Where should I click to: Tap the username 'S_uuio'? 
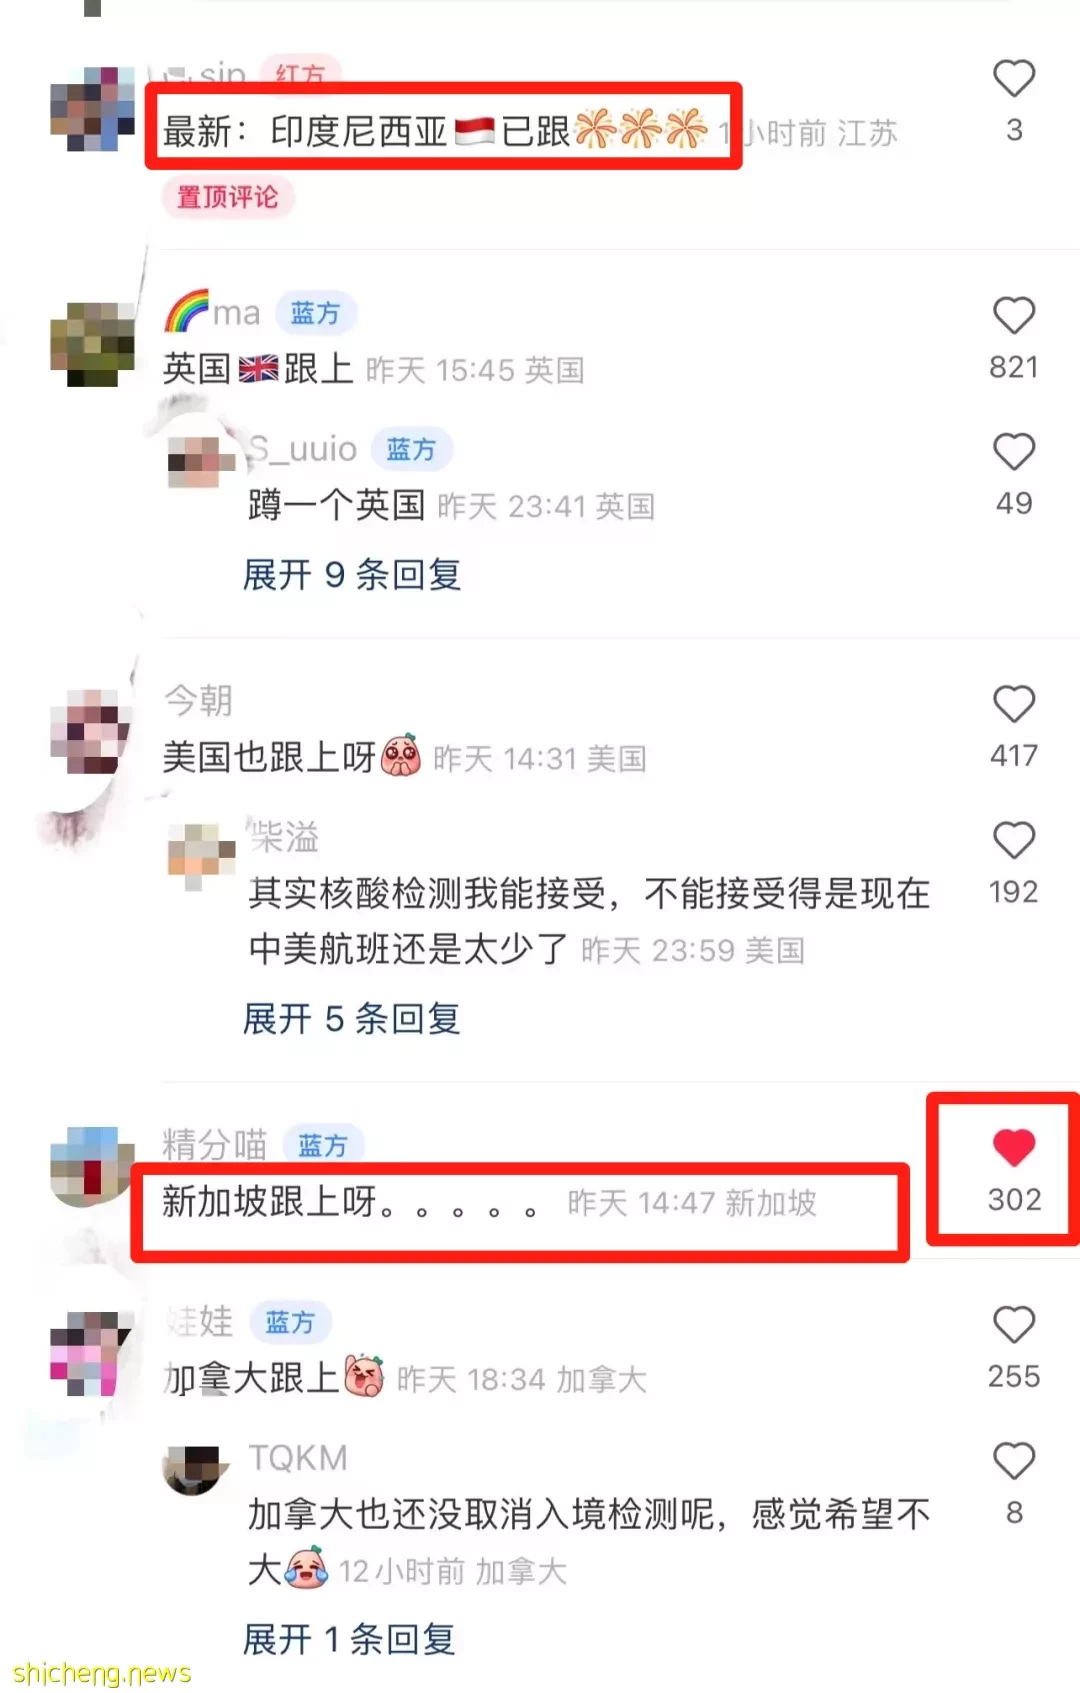[303, 449]
